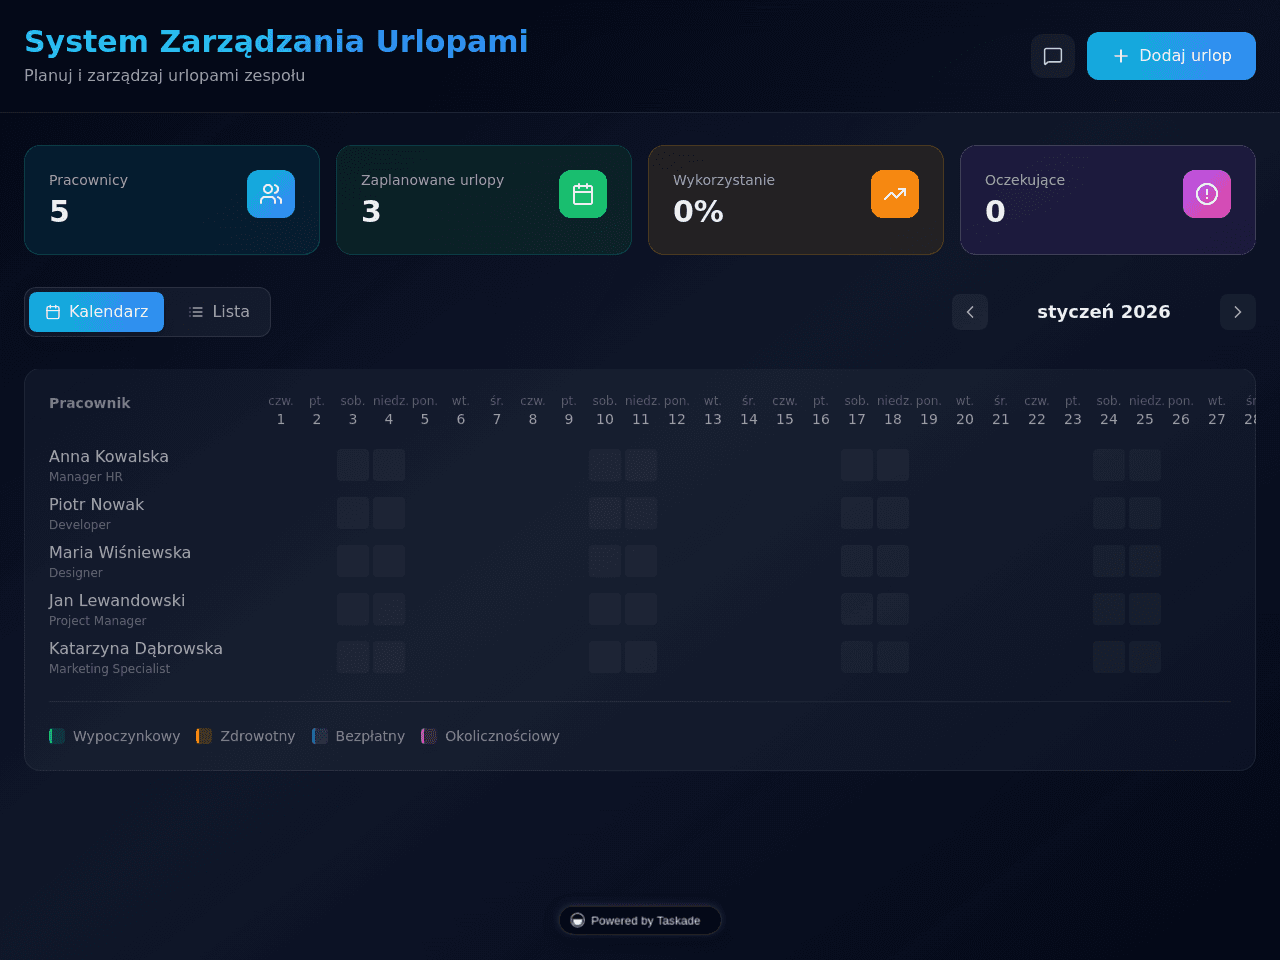This screenshot has height=960, width=1280.
Task: Click the blue employees icon on Pracownicy card
Action: coord(271,194)
